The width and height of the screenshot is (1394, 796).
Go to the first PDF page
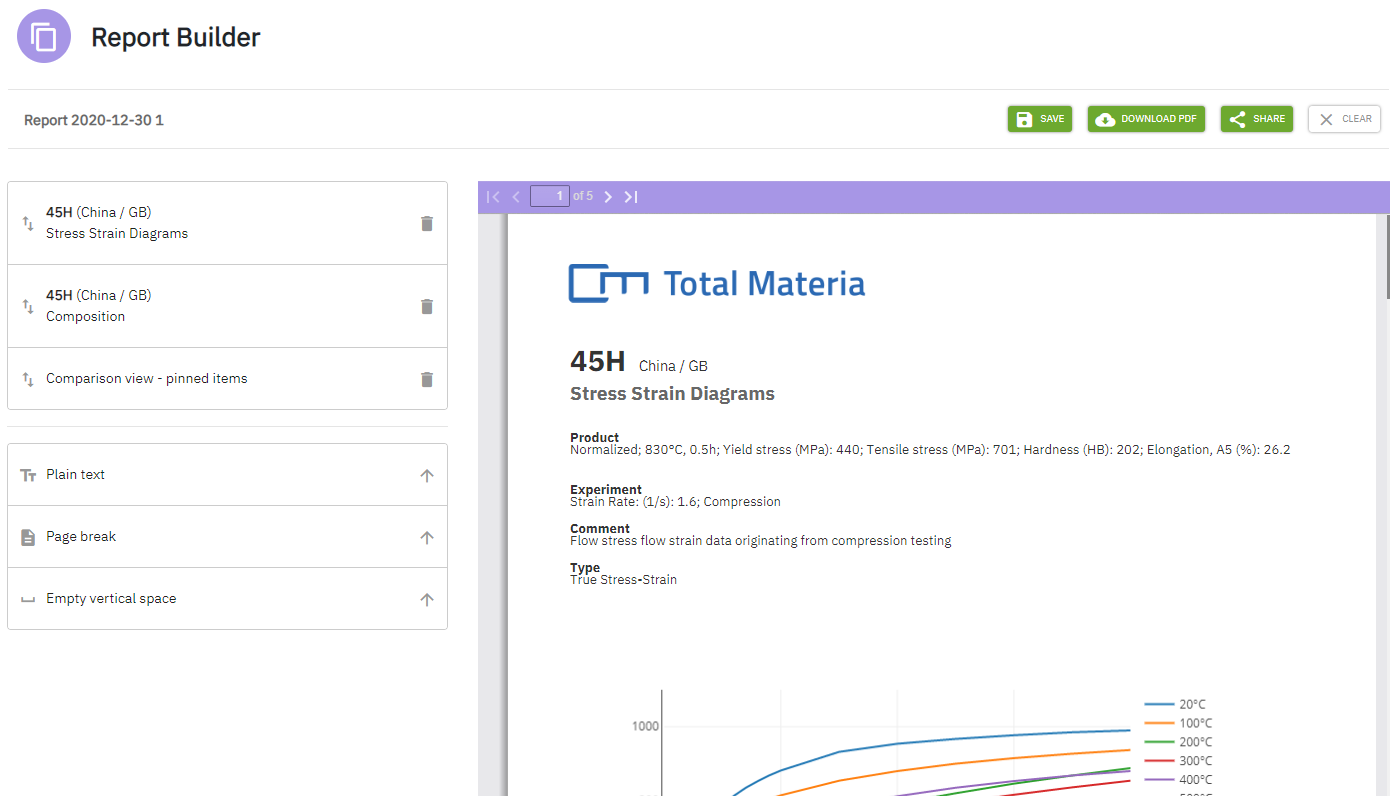coord(492,196)
